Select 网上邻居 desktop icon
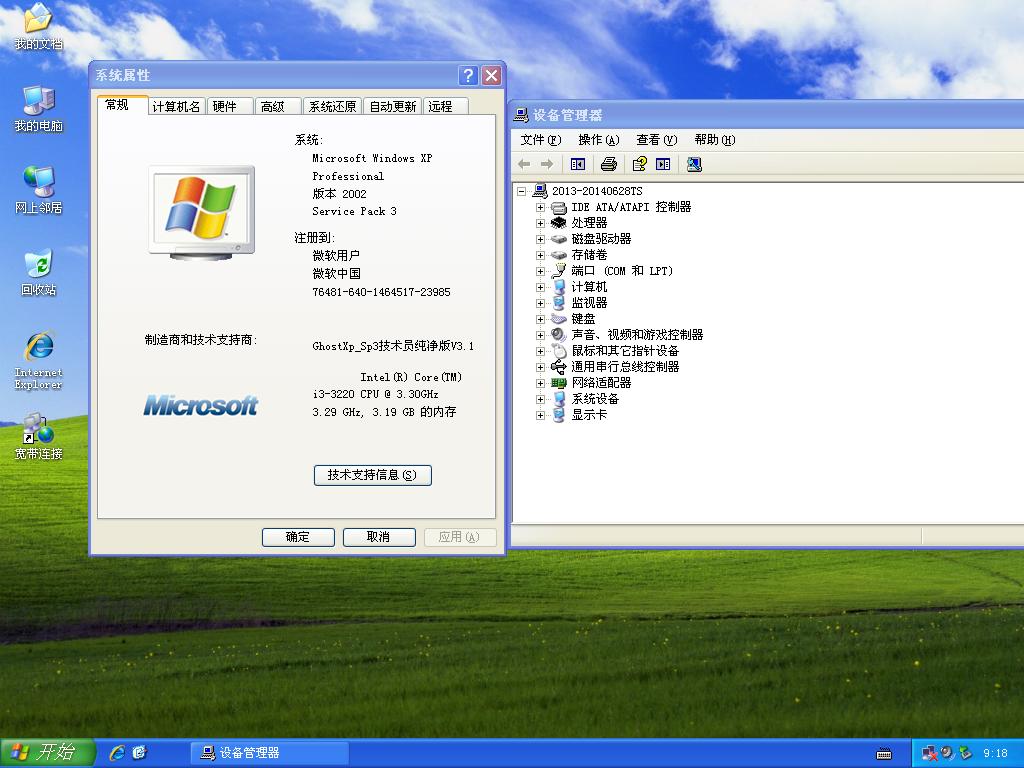 39,190
